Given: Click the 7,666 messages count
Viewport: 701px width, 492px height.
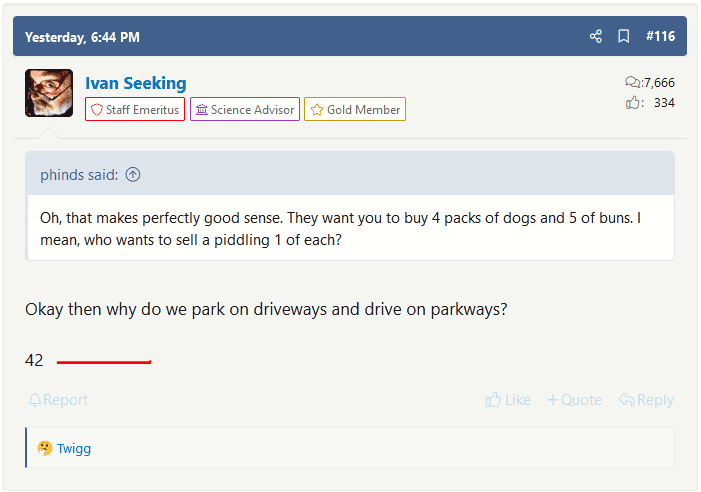Looking at the screenshot, I should pyautogui.click(x=659, y=83).
